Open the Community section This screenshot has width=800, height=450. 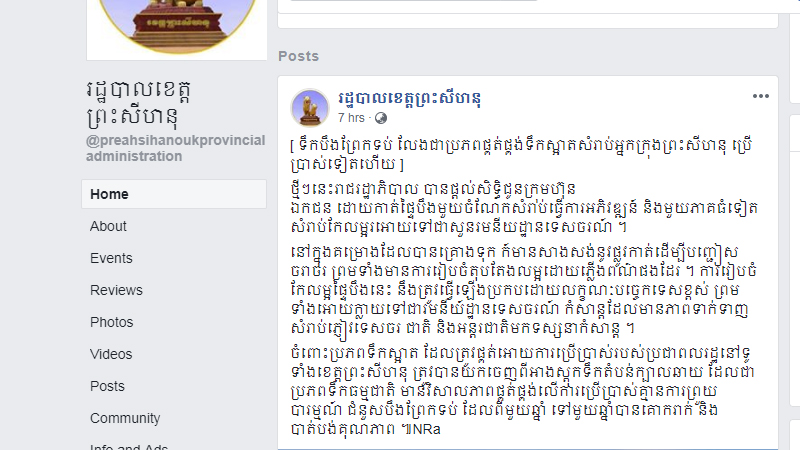click(125, 418)
